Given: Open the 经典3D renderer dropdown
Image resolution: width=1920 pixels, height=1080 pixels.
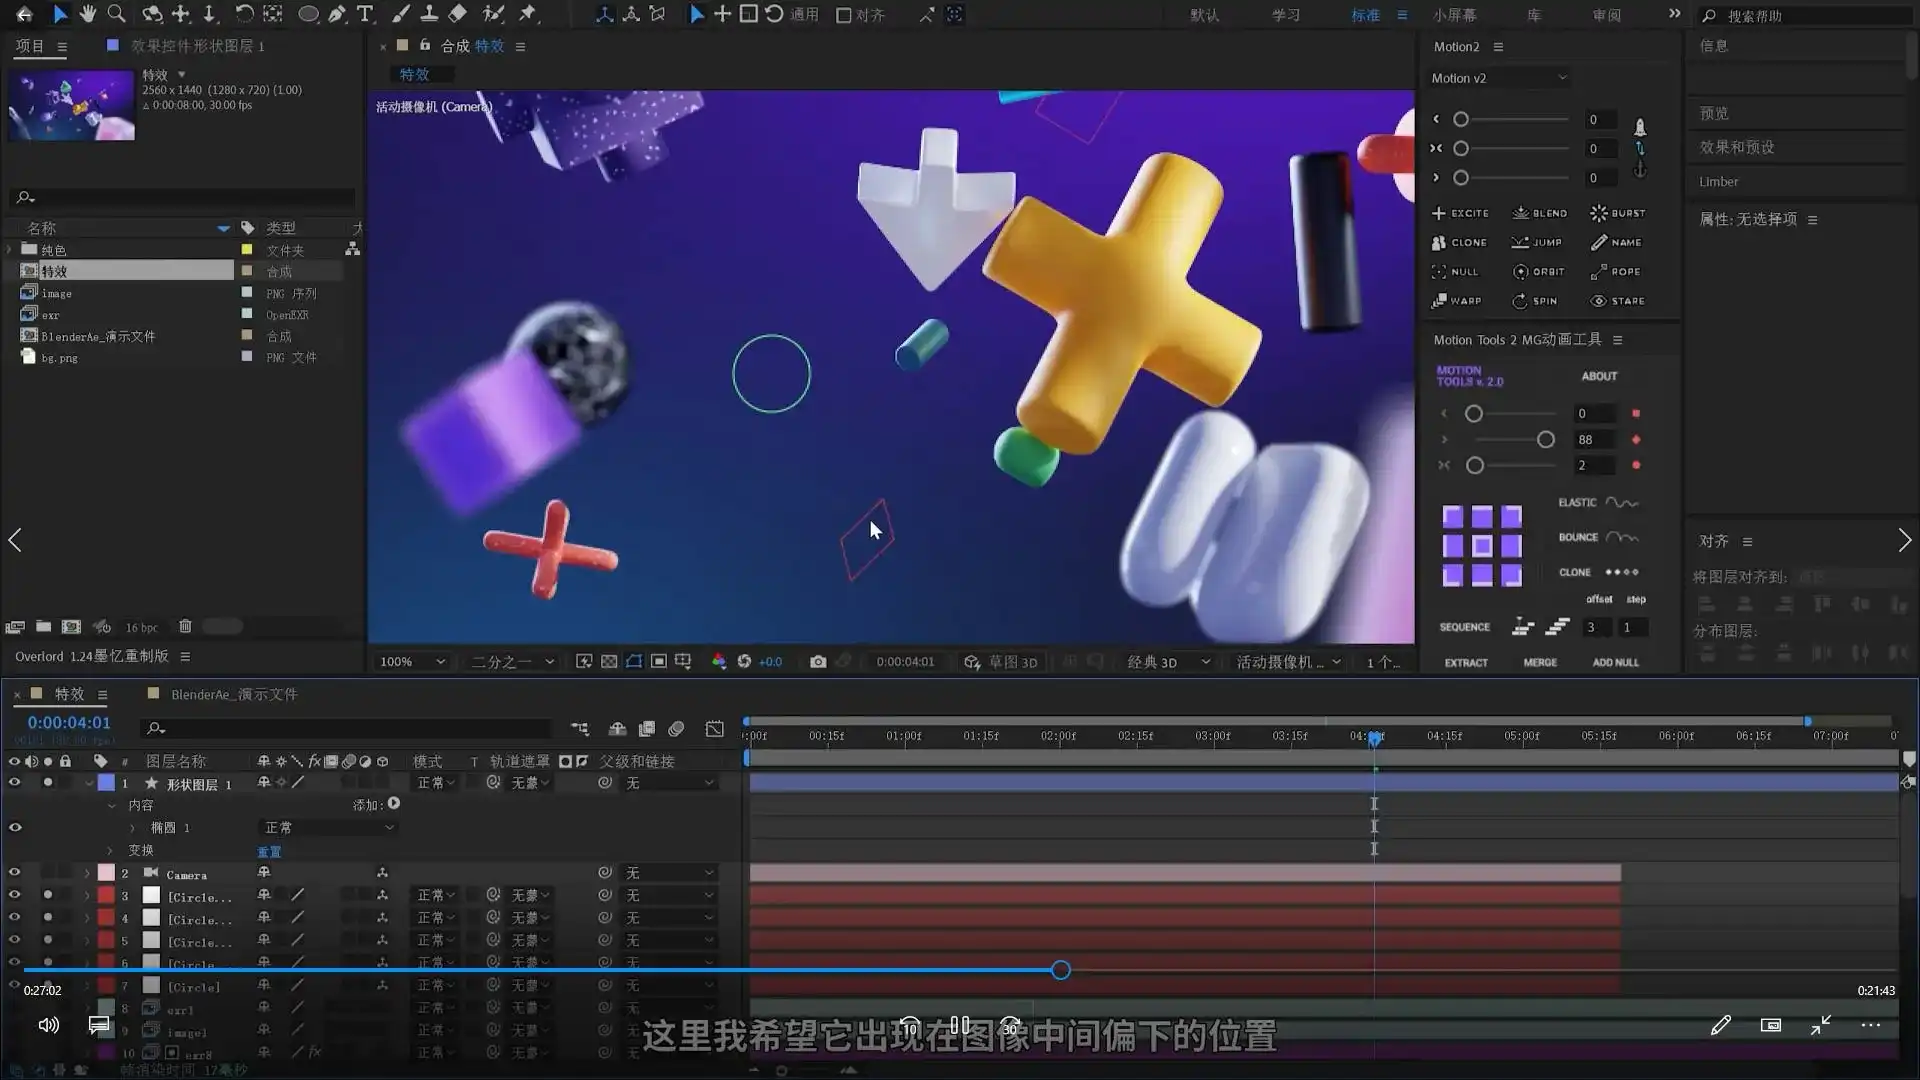Looking at the screenshot, I should coord(1168,661).
